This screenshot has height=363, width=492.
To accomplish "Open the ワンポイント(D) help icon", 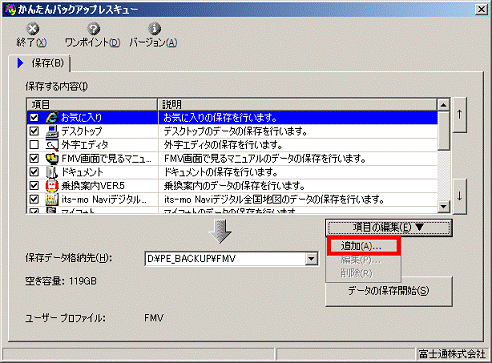I will point(93,29).
